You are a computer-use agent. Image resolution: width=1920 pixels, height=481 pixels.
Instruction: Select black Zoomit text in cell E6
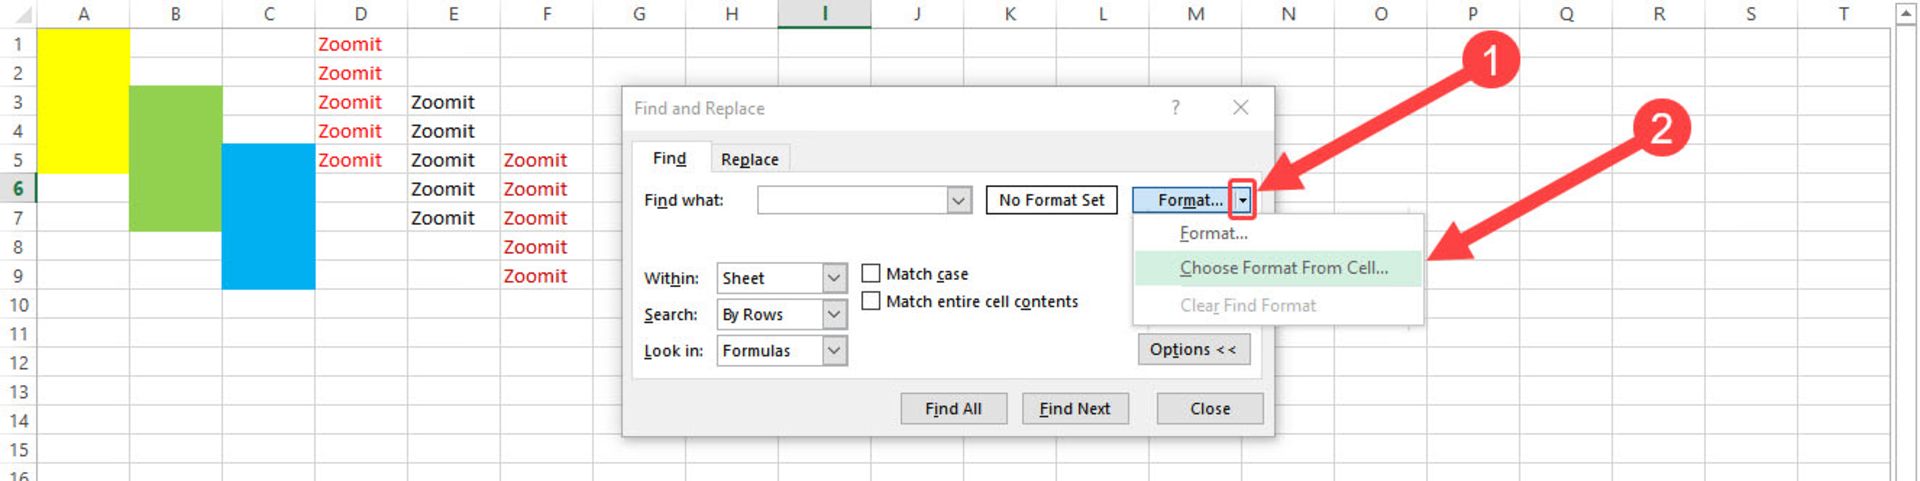(443, 189)
